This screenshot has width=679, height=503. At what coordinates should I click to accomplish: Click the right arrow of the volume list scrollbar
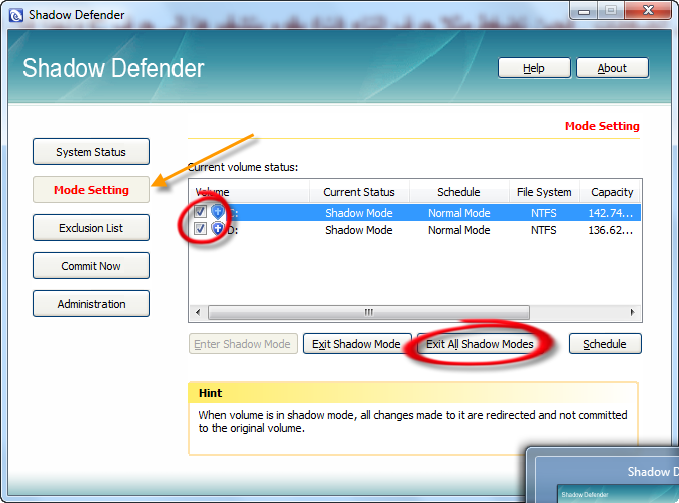coord(632,312)
